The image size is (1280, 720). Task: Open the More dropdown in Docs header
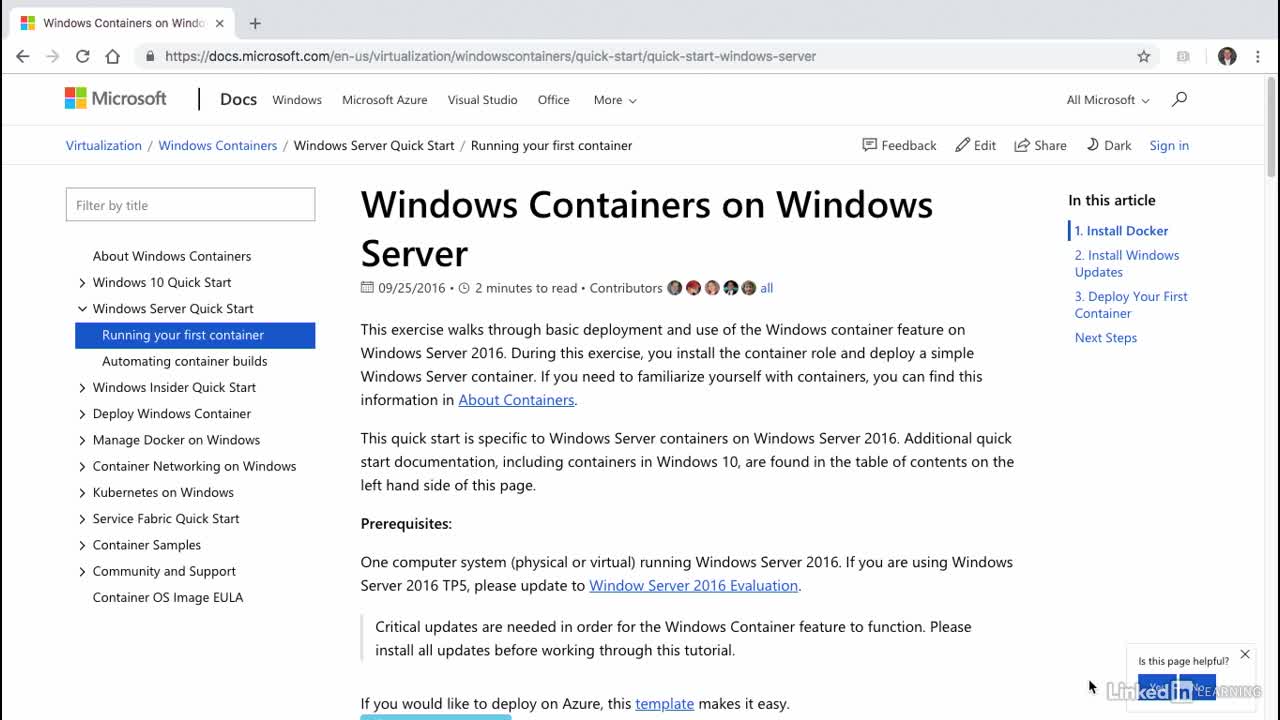615,100
